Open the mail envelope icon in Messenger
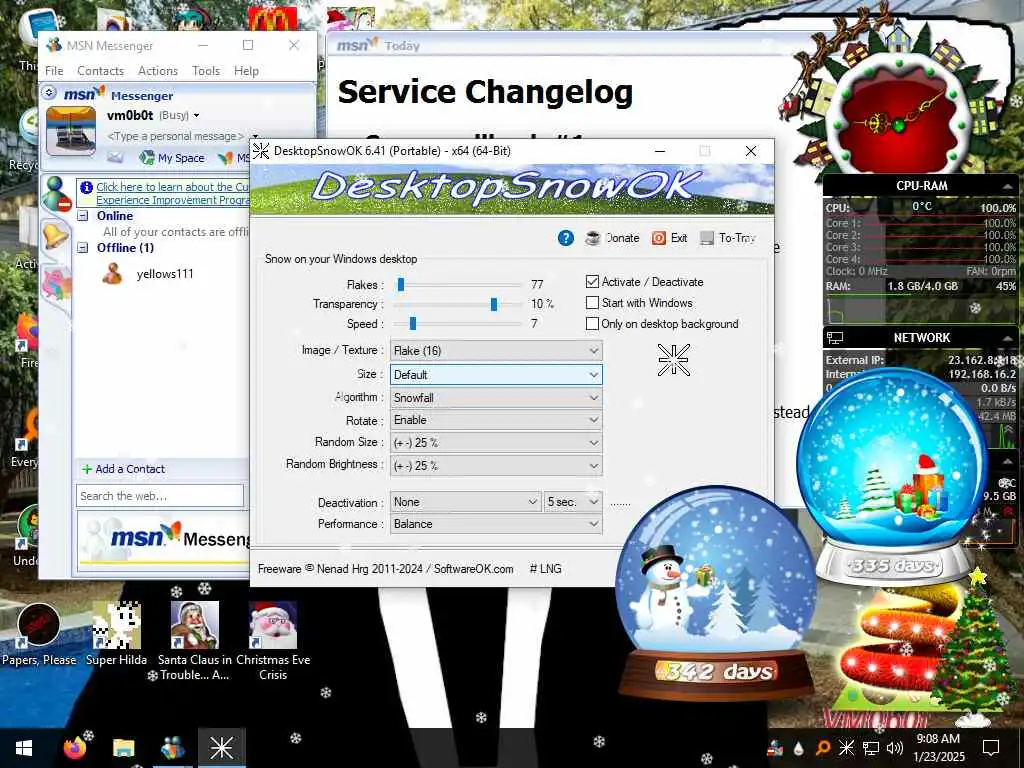Viewport: 1024px width, 768px height. coord(115,157)
